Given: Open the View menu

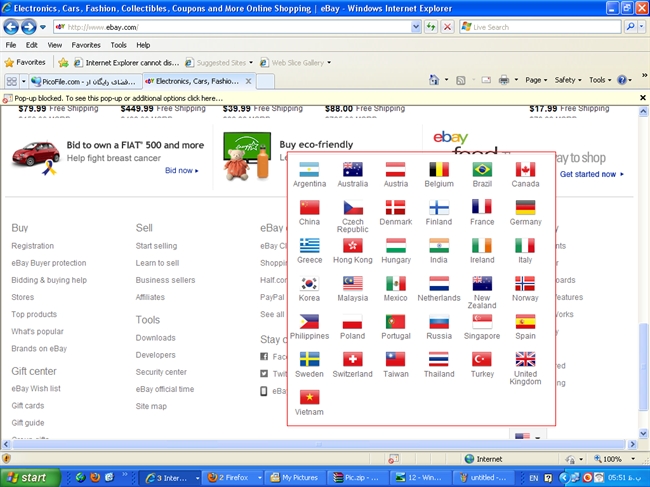Looking at the screenshot, I should click(x=55, y=45).
